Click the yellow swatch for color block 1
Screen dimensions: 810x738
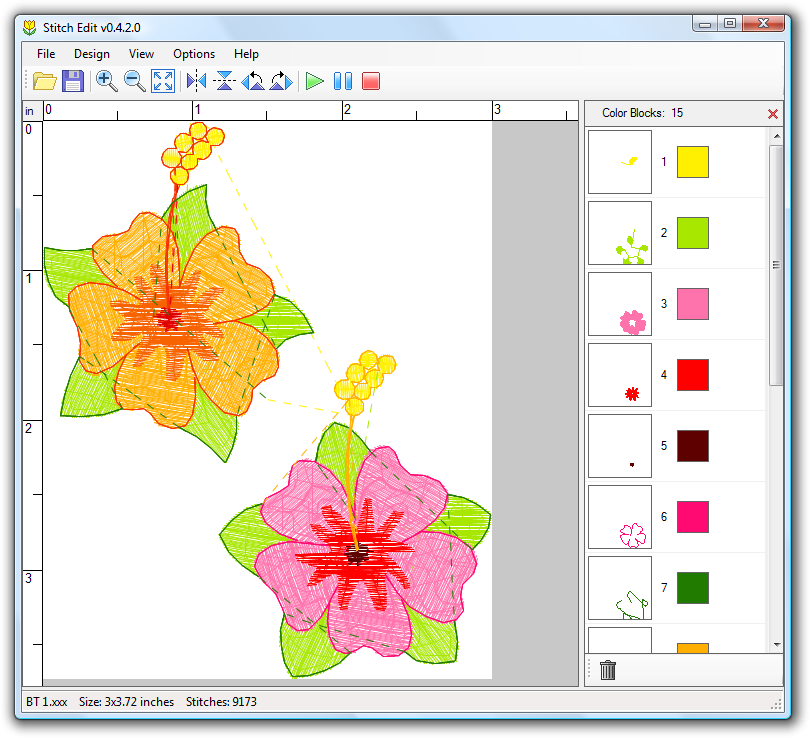click(692, 162)
